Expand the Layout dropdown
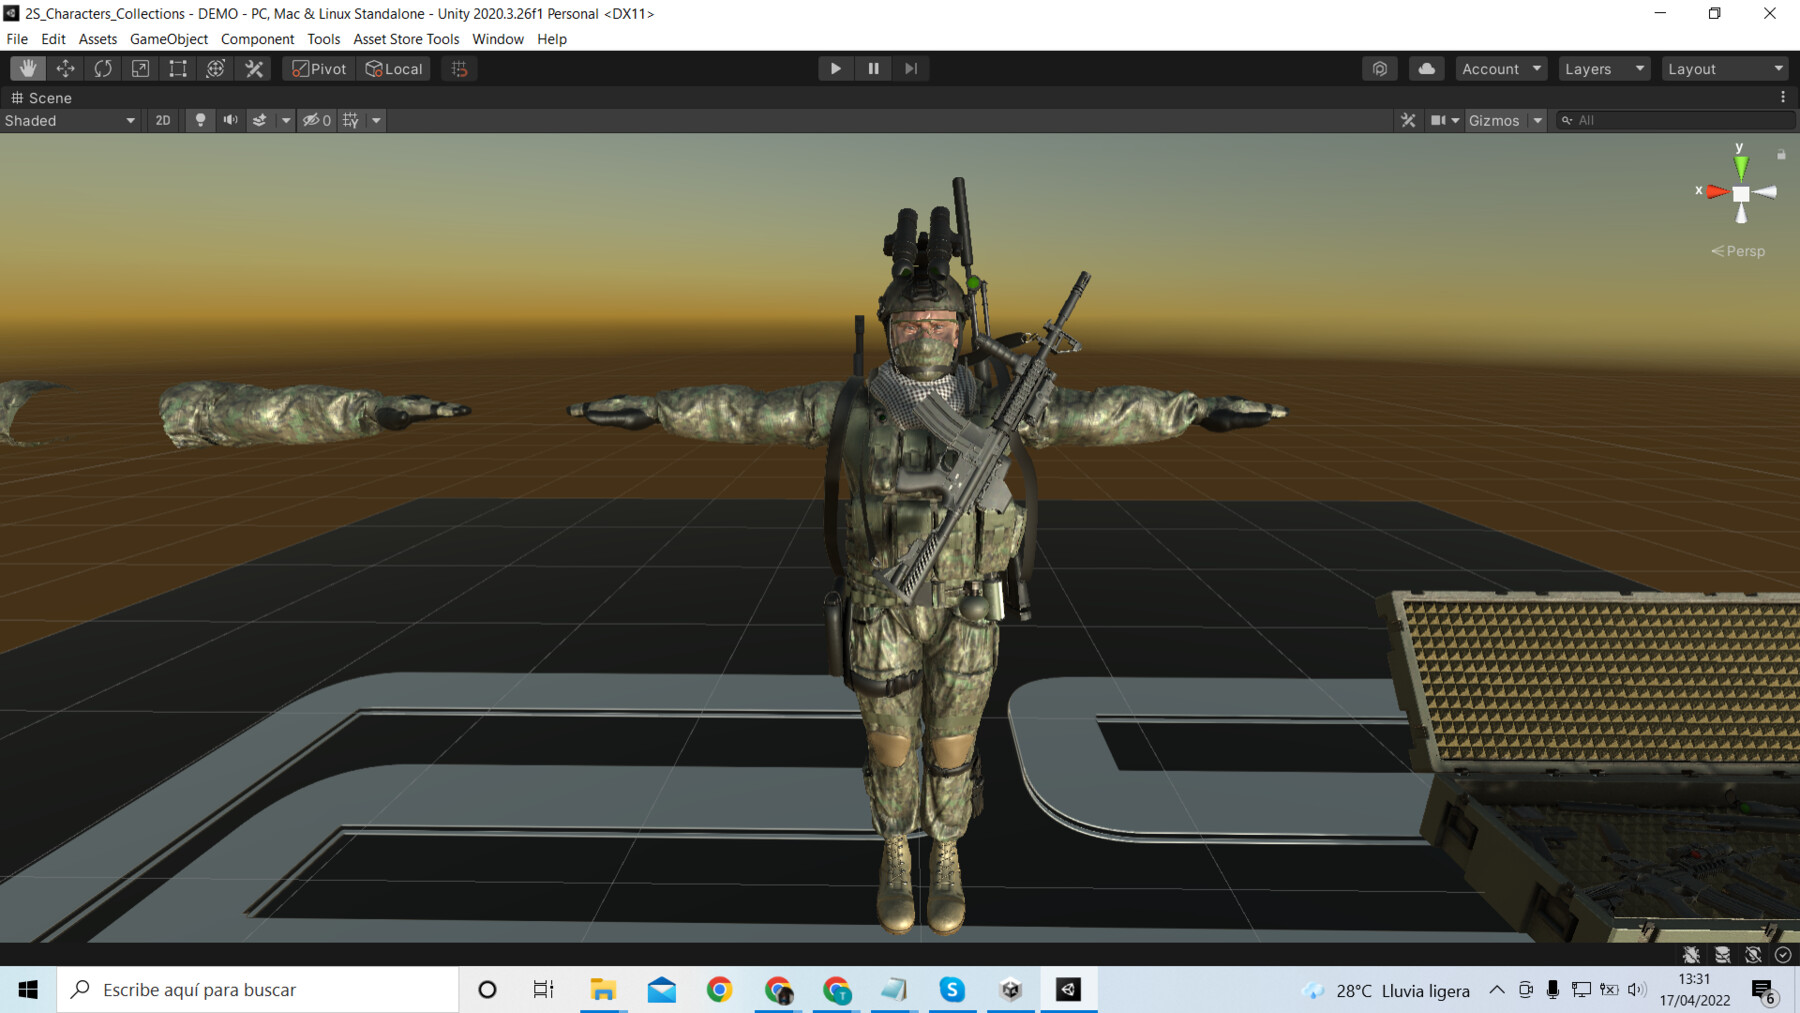The image size is (1800, 1013). click(x=1724, y=68)
